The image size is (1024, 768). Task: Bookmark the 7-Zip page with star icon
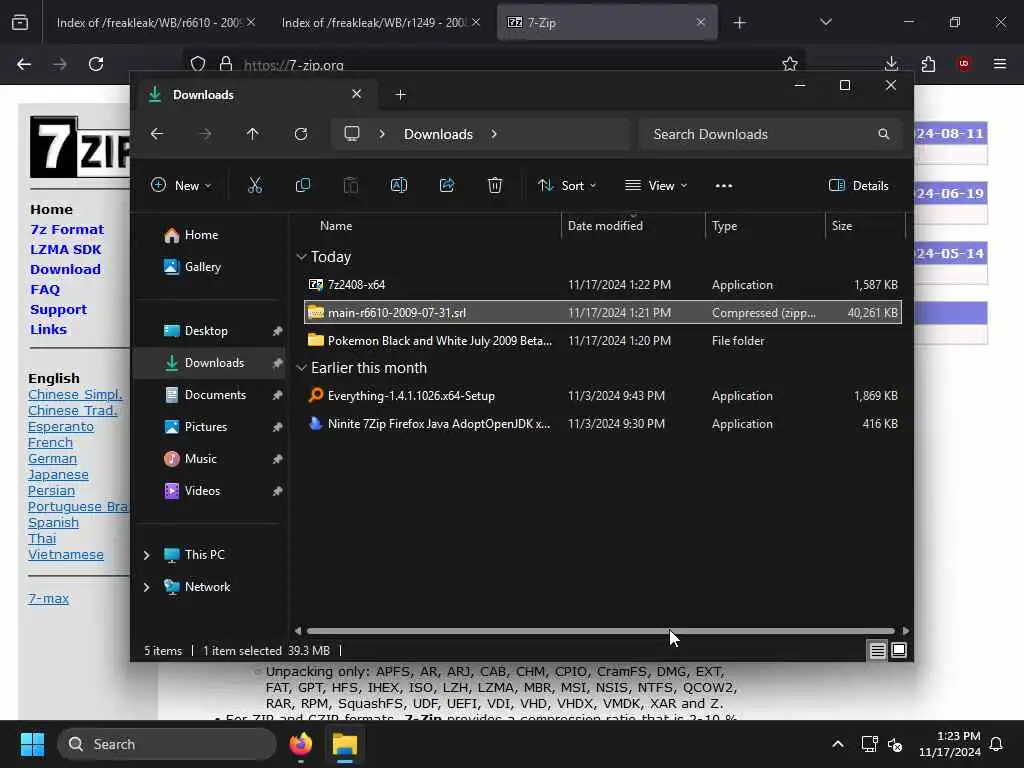pyautogui.click(x=790, y=64)
